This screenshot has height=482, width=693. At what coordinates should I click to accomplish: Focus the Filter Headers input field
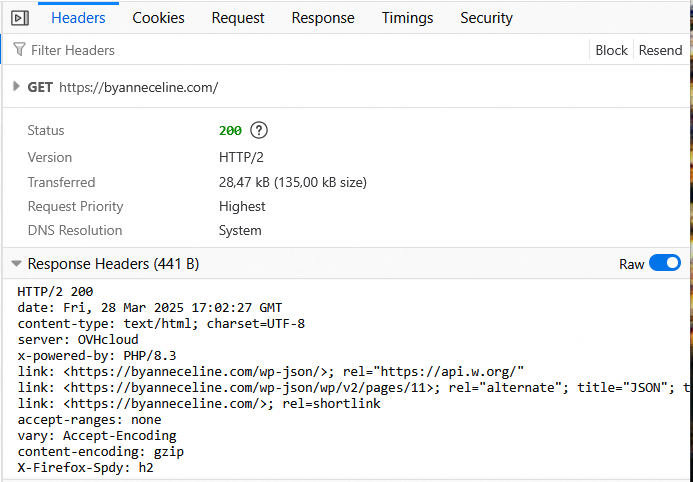point(300,50)
